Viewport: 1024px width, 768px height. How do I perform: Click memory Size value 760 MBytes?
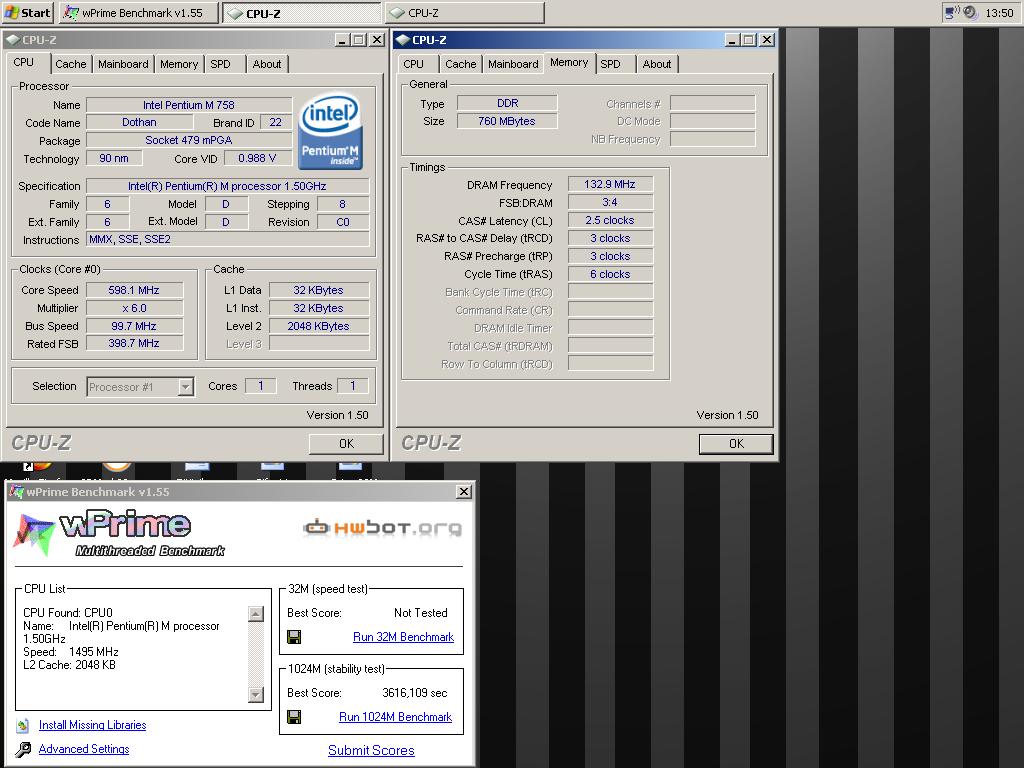click(507, 121)
